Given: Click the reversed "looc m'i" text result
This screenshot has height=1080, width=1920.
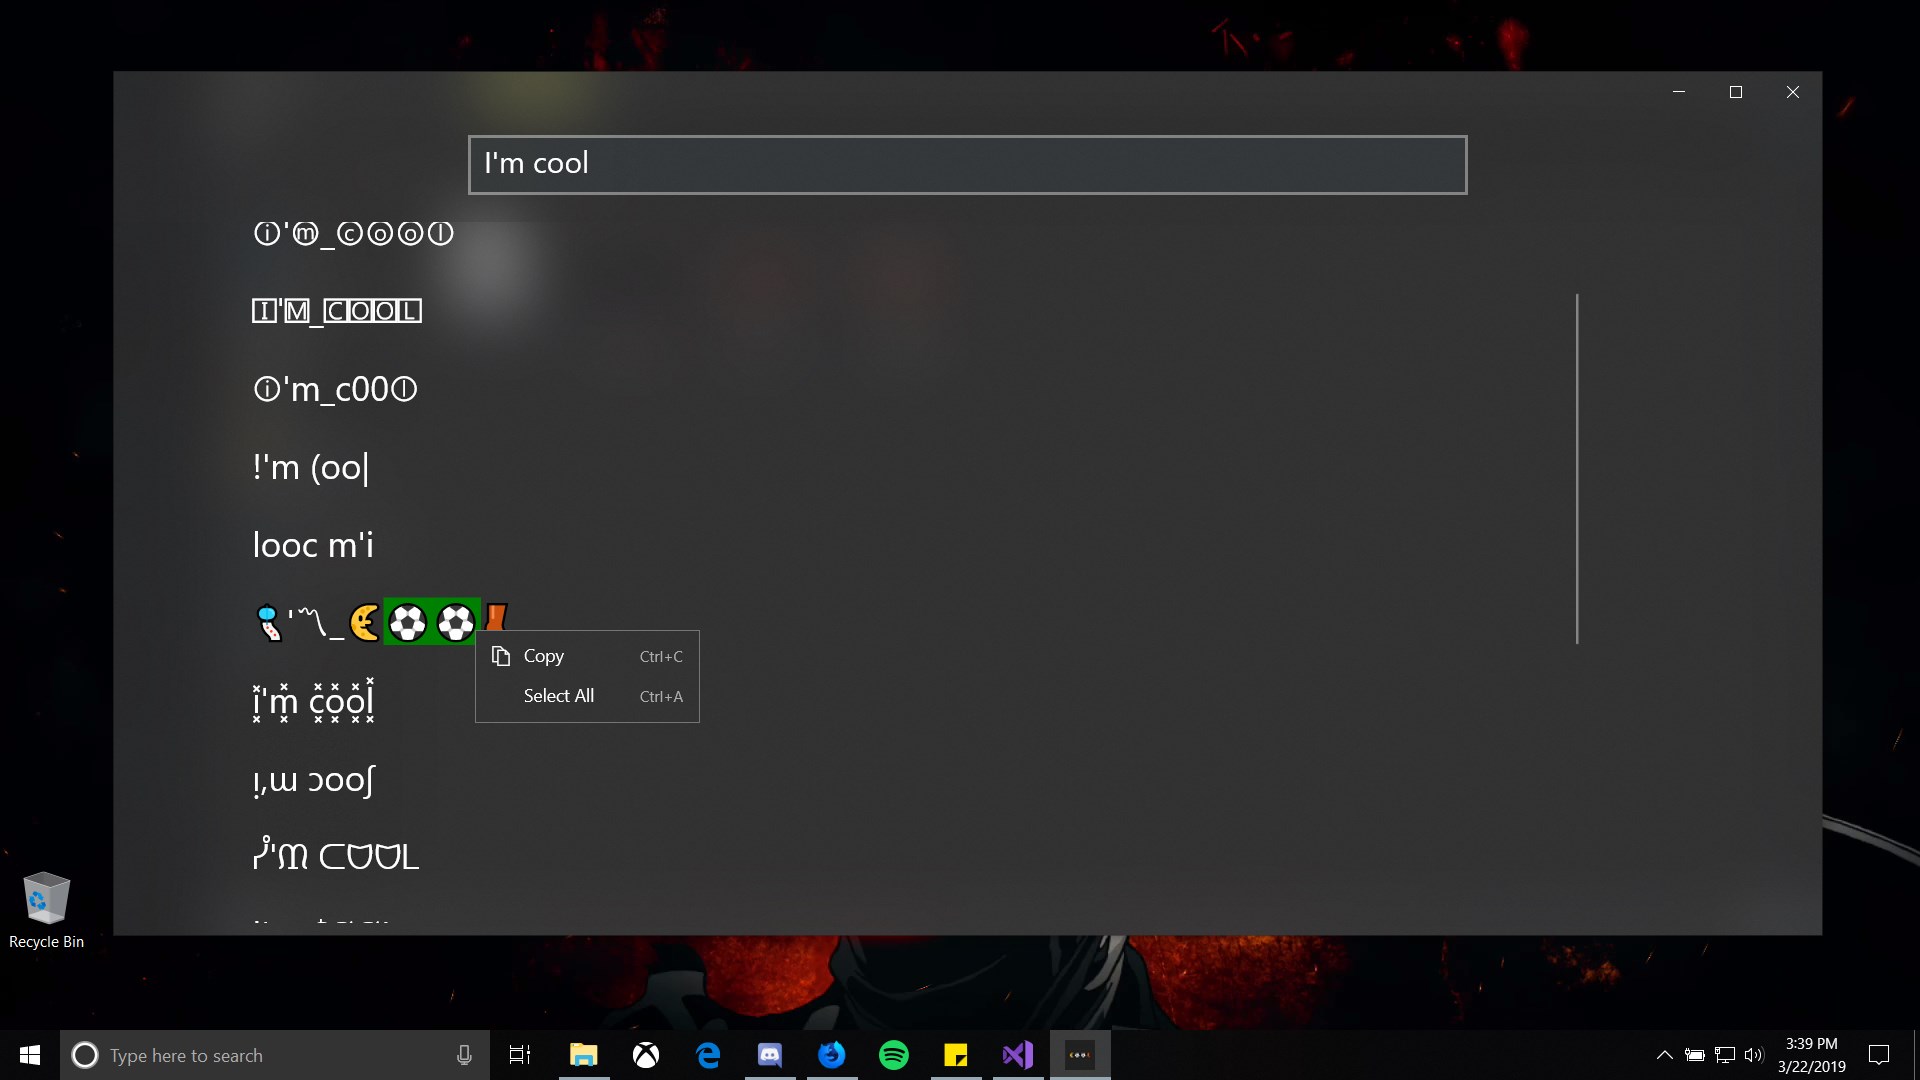Looking at the screenshot, I should tap(313, 546).
